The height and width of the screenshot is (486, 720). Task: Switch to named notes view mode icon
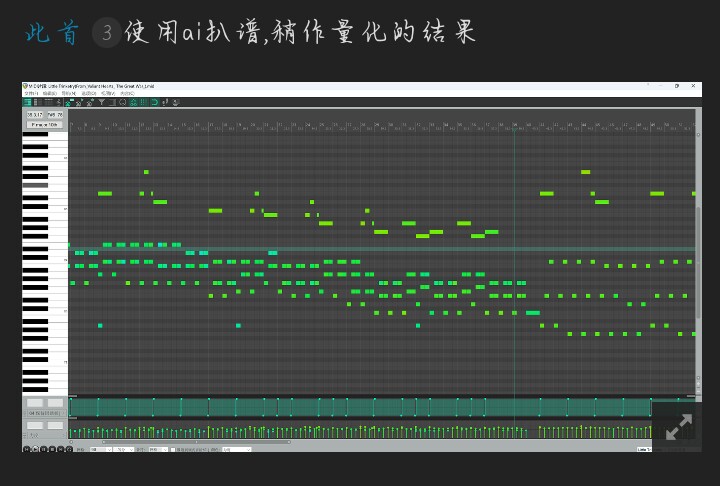[38, 102]
